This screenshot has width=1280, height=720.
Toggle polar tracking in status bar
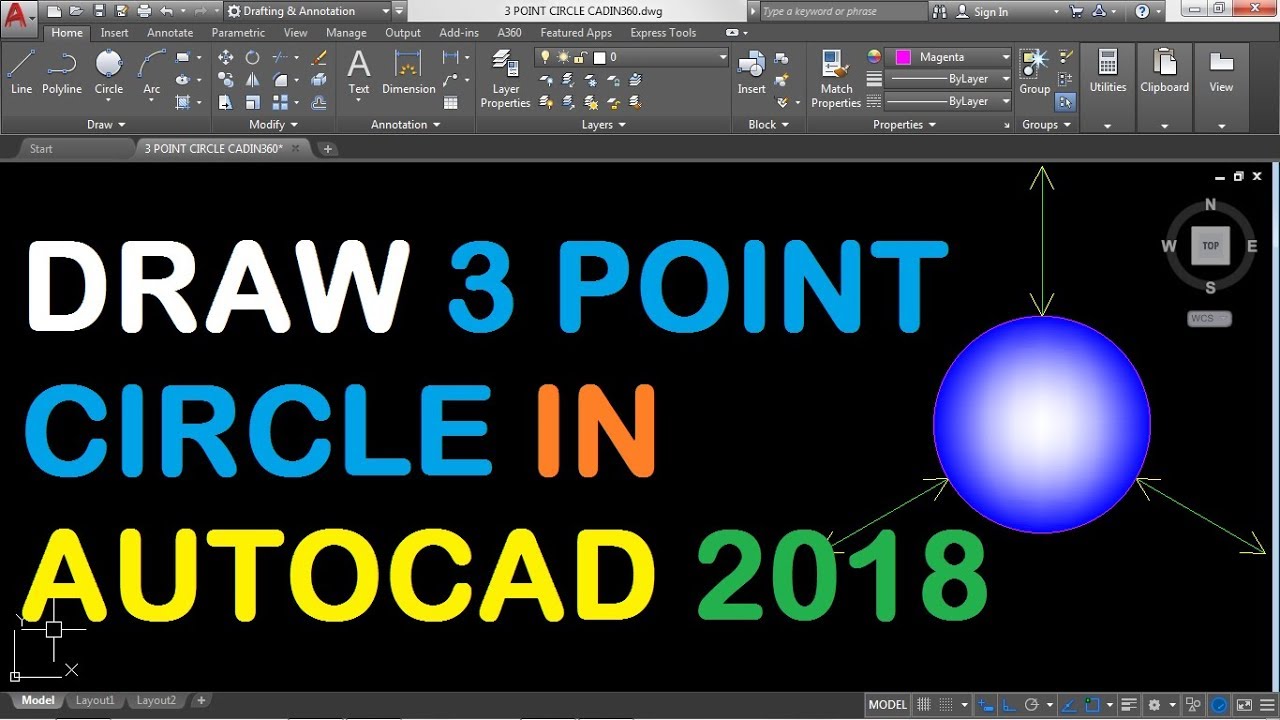click(1032, 705)
